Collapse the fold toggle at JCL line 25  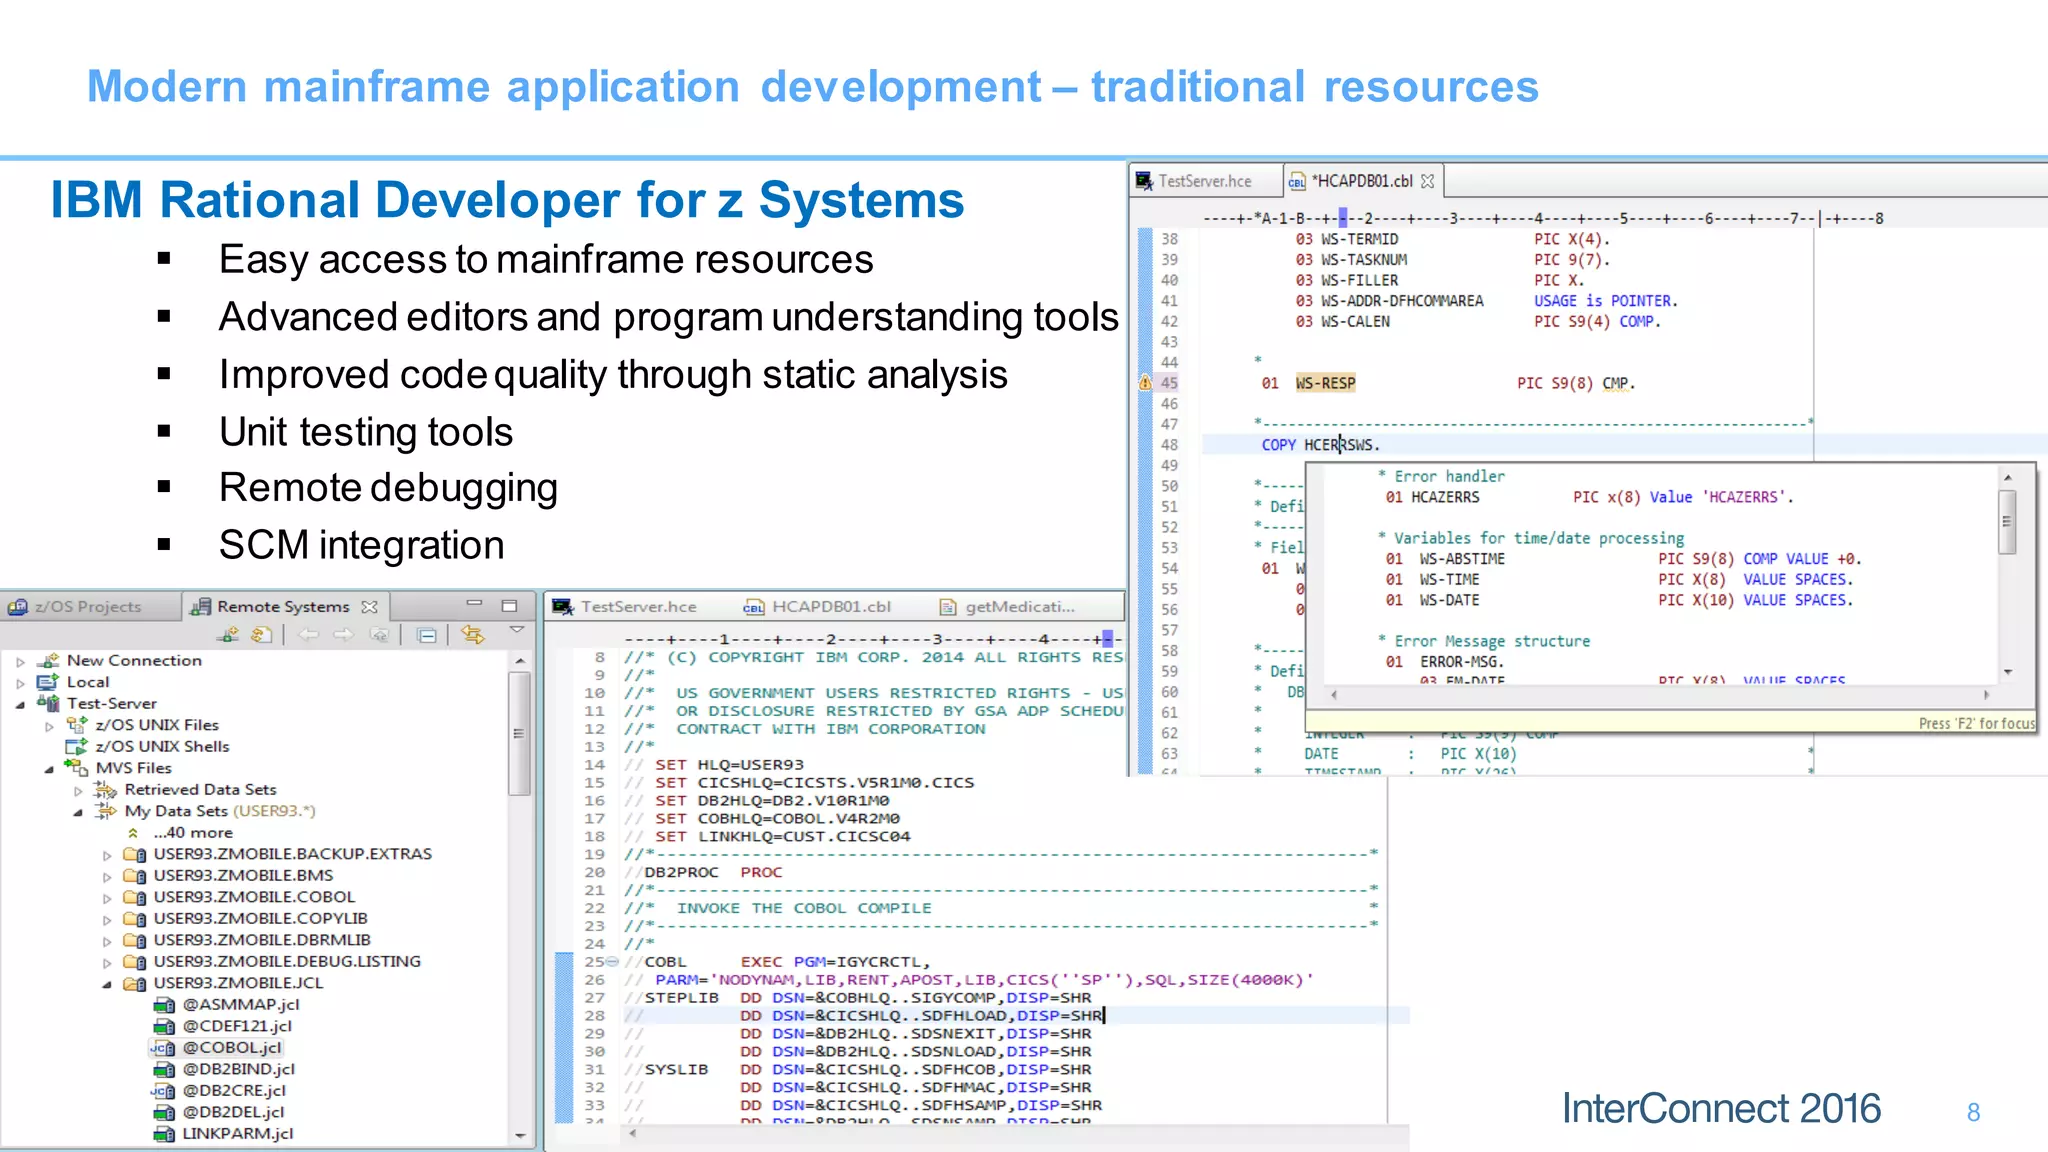click(613, 962)
